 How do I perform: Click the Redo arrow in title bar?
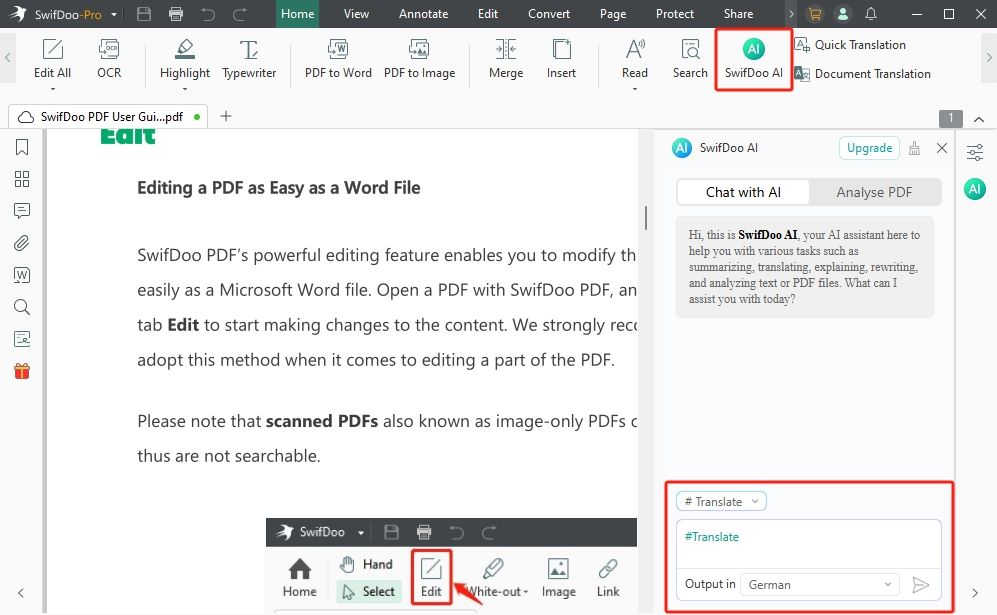240,14
